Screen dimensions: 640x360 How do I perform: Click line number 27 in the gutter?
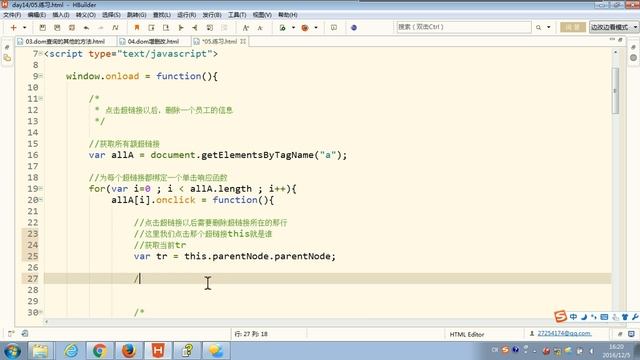[x=32, y=279]
